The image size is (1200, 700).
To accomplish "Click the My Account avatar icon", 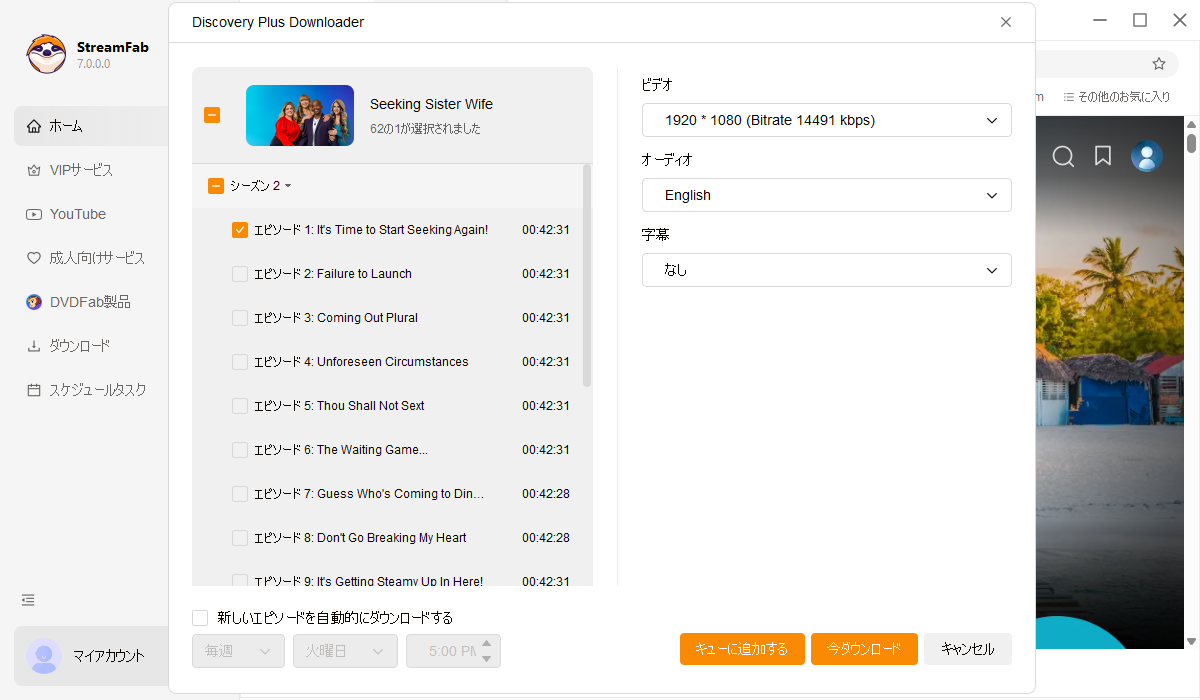I will click(44, 656).
